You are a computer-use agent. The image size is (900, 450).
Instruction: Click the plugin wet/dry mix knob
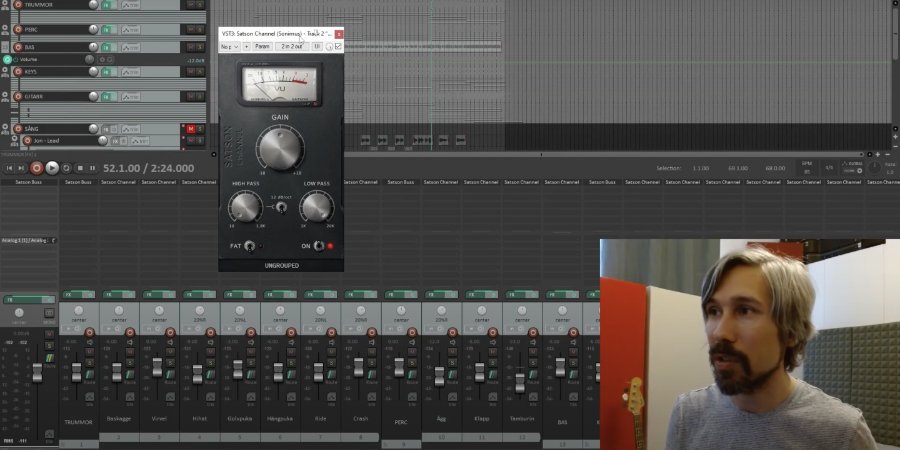[x=329, y=47]
